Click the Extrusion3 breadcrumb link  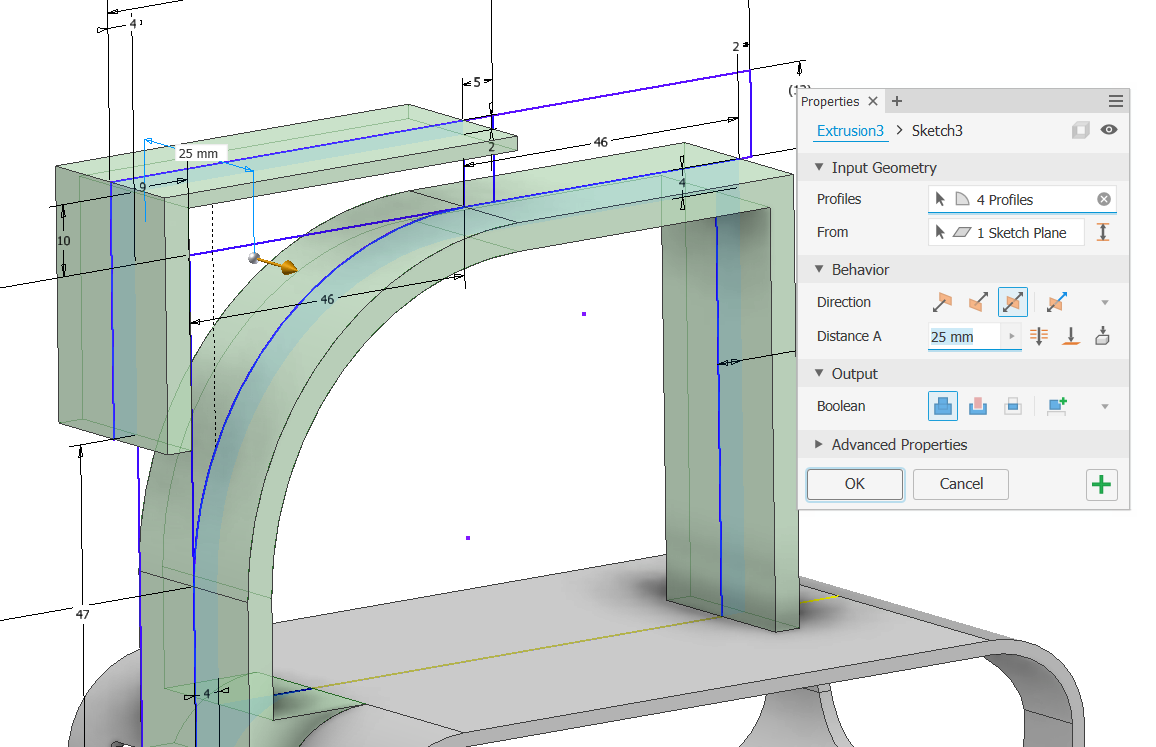pyautogui.click(x=850, y=131)
